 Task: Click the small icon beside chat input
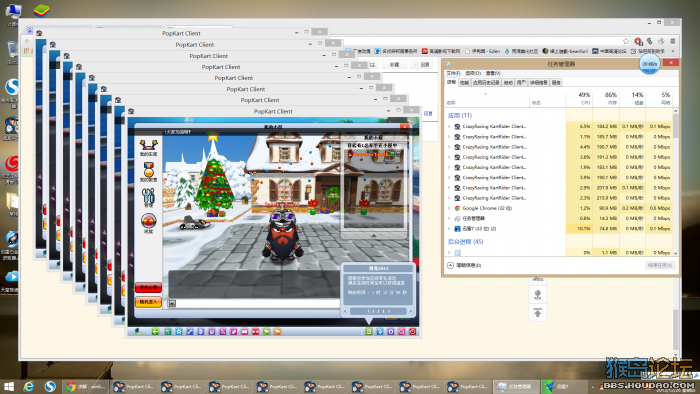[172, 303]
